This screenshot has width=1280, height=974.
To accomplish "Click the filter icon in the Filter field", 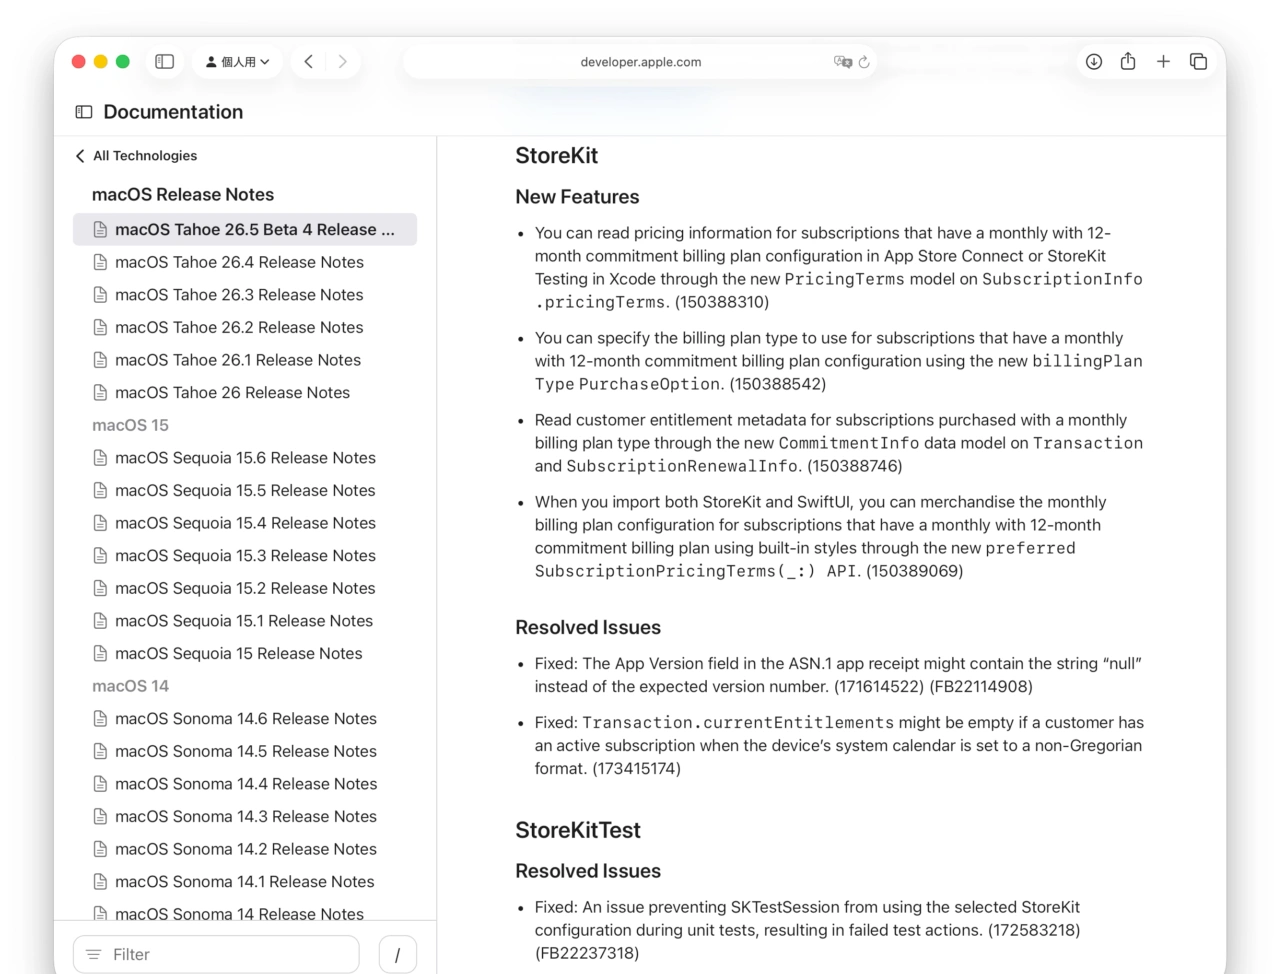I will 92,954.
